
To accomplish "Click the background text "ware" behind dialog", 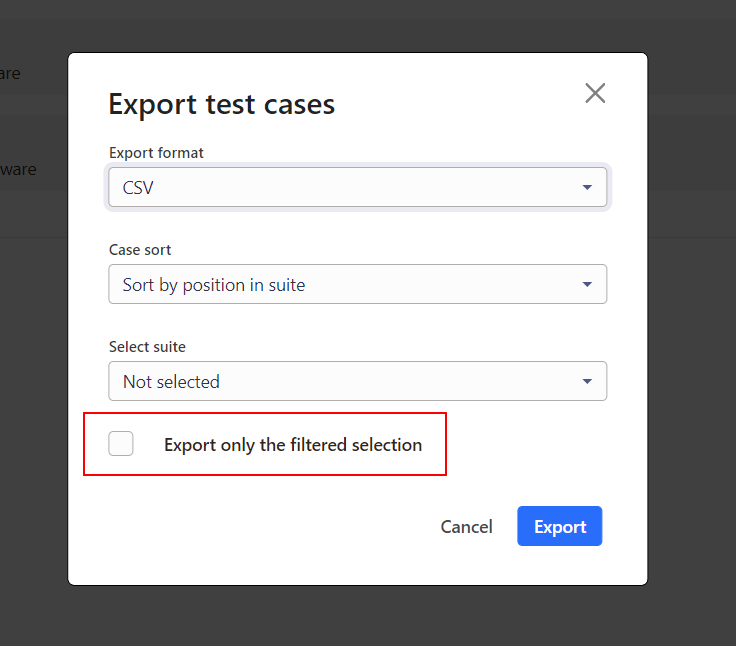I will (x=18, y=169).
